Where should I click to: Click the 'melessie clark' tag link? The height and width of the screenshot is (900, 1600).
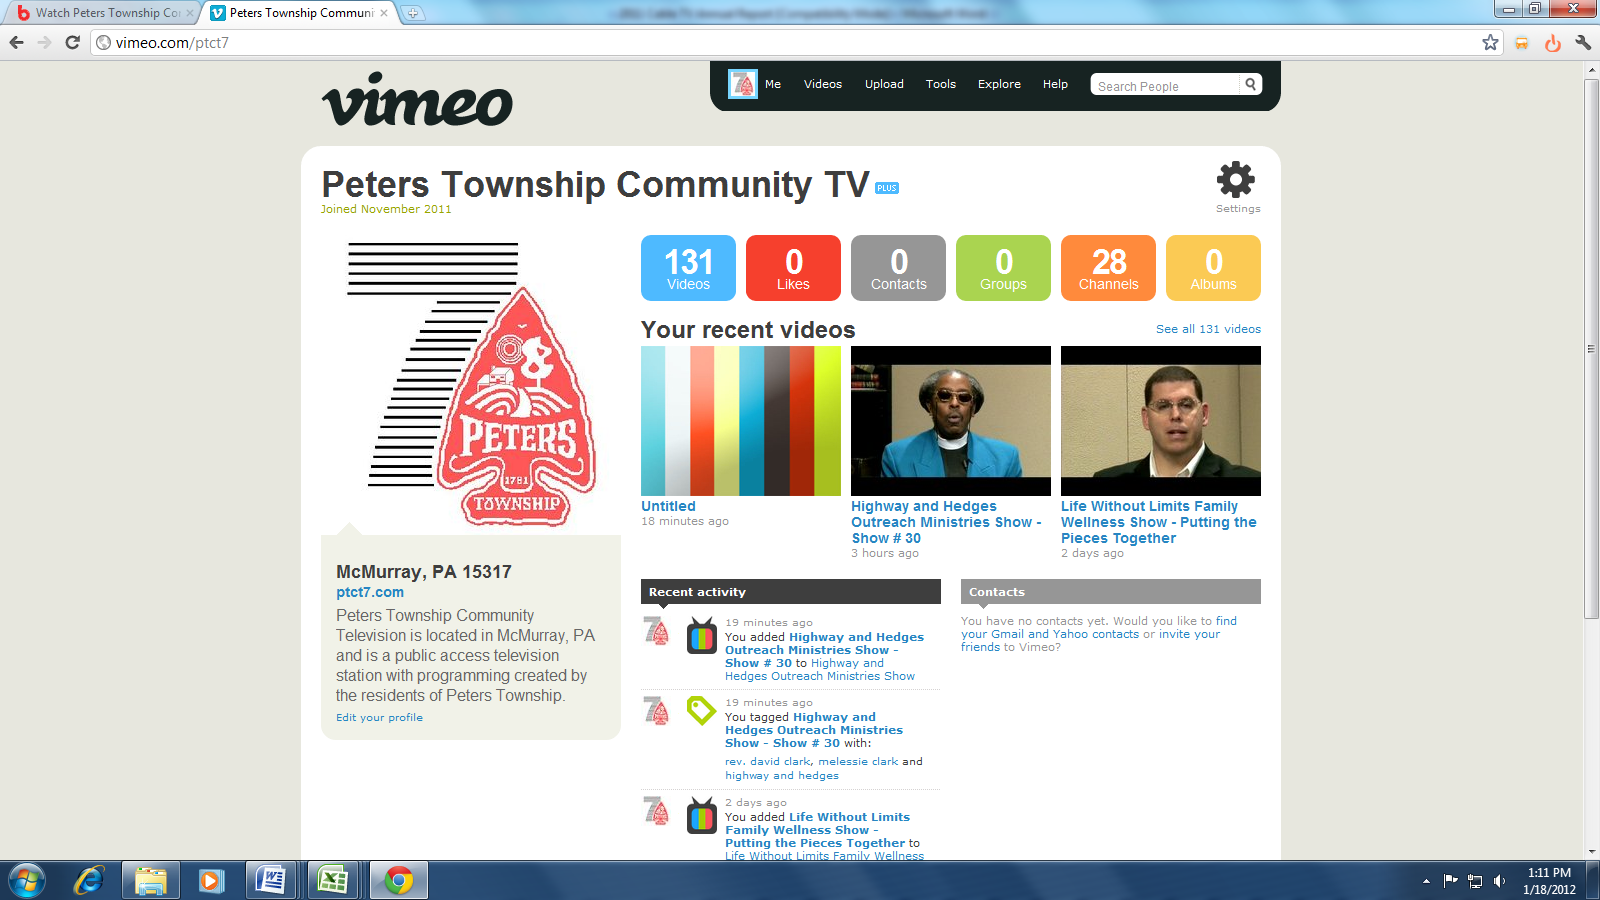pyautogui.click(x=858, y=761)
